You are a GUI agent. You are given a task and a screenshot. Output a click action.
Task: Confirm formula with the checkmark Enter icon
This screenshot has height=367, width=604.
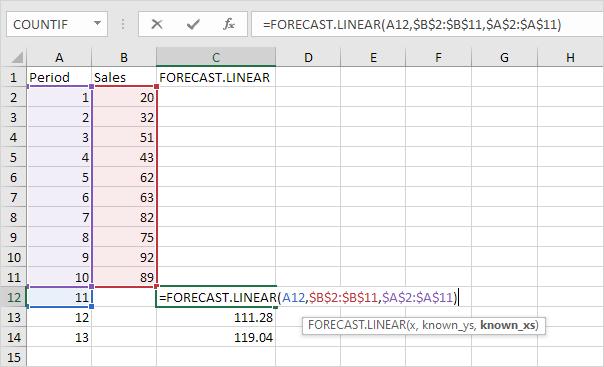[x=193, y=24]
